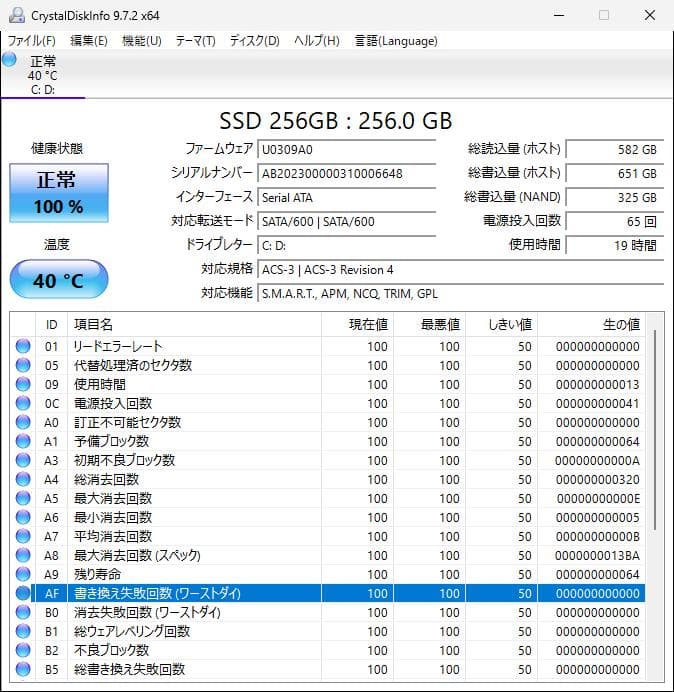
Task: Click the ファームウェア value field U0309A0
Action: tap(346, 149)
